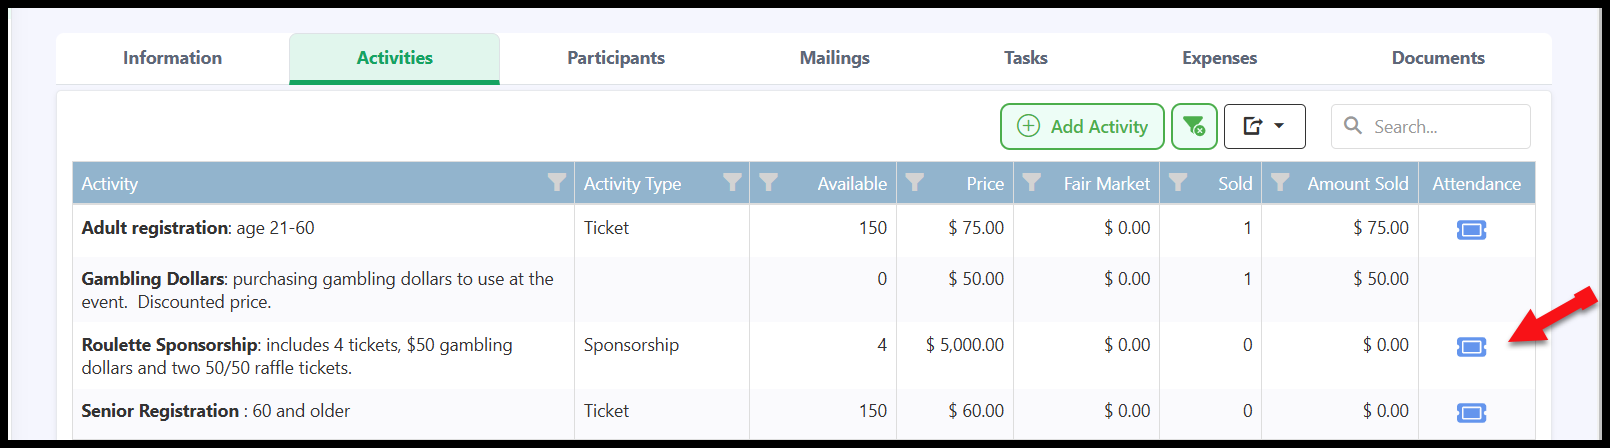The image size is (1610, 448).
Task: Click the Price column filter icon
Action: (914, 182)
